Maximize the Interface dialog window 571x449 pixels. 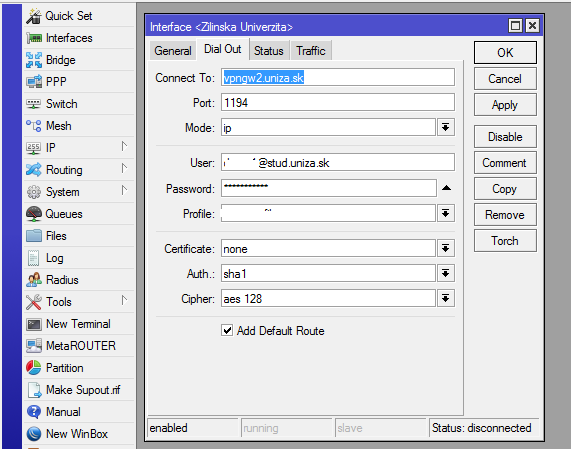pyautogui.click(x=515, y=26)
